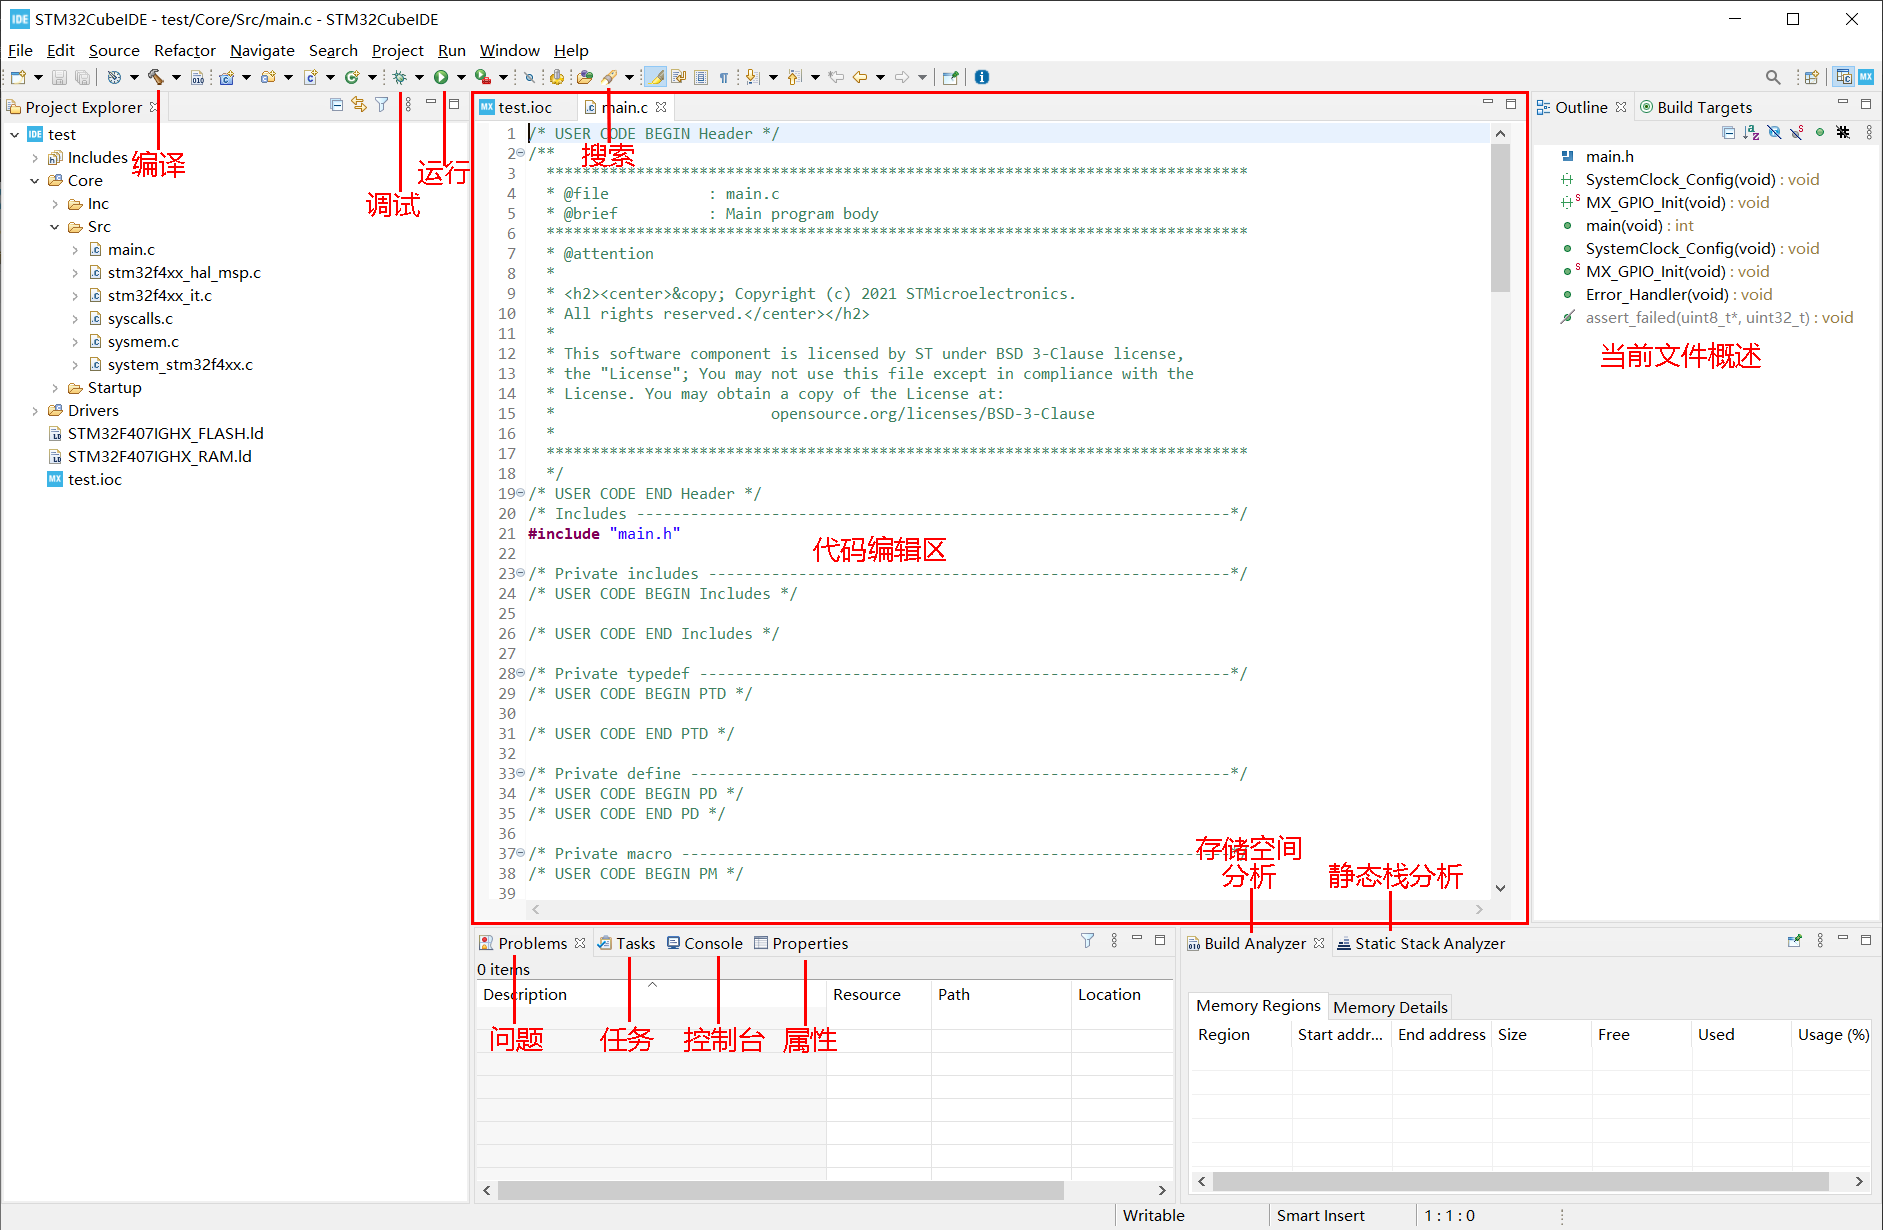The image size is (1883, 1230).
Task: Select the Properties tab
Action: tap(801, 943)
